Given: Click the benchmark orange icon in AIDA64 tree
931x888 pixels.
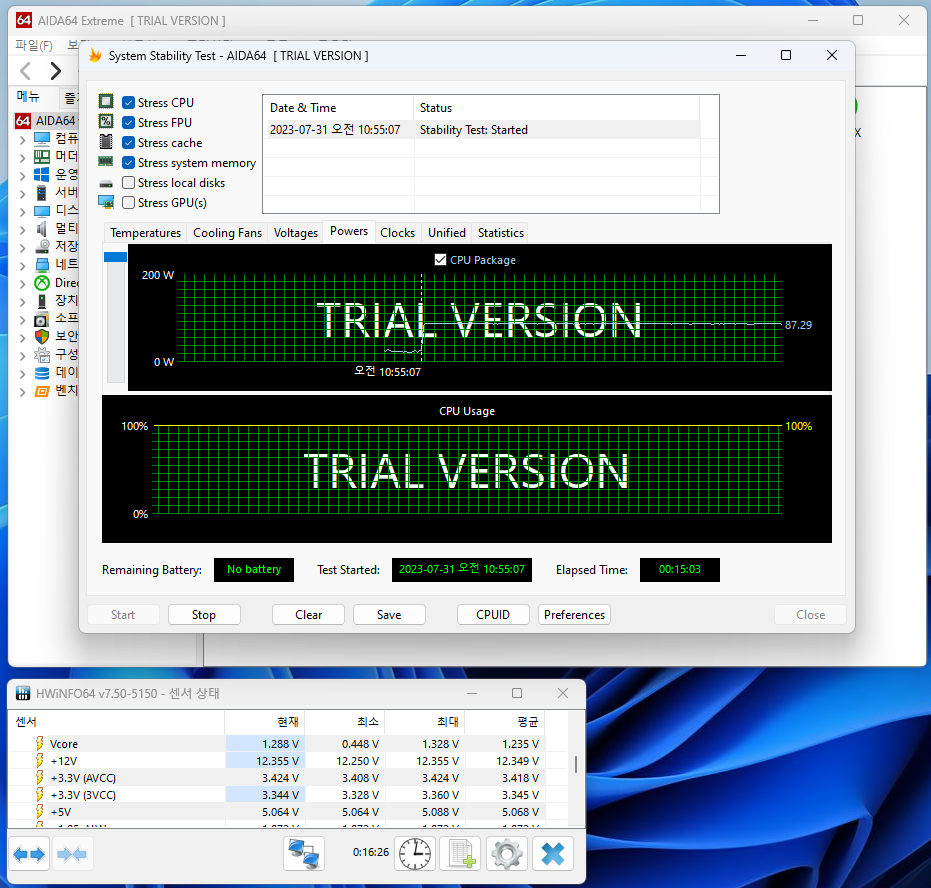Looking at the screenshot, I should click(42, 391).
